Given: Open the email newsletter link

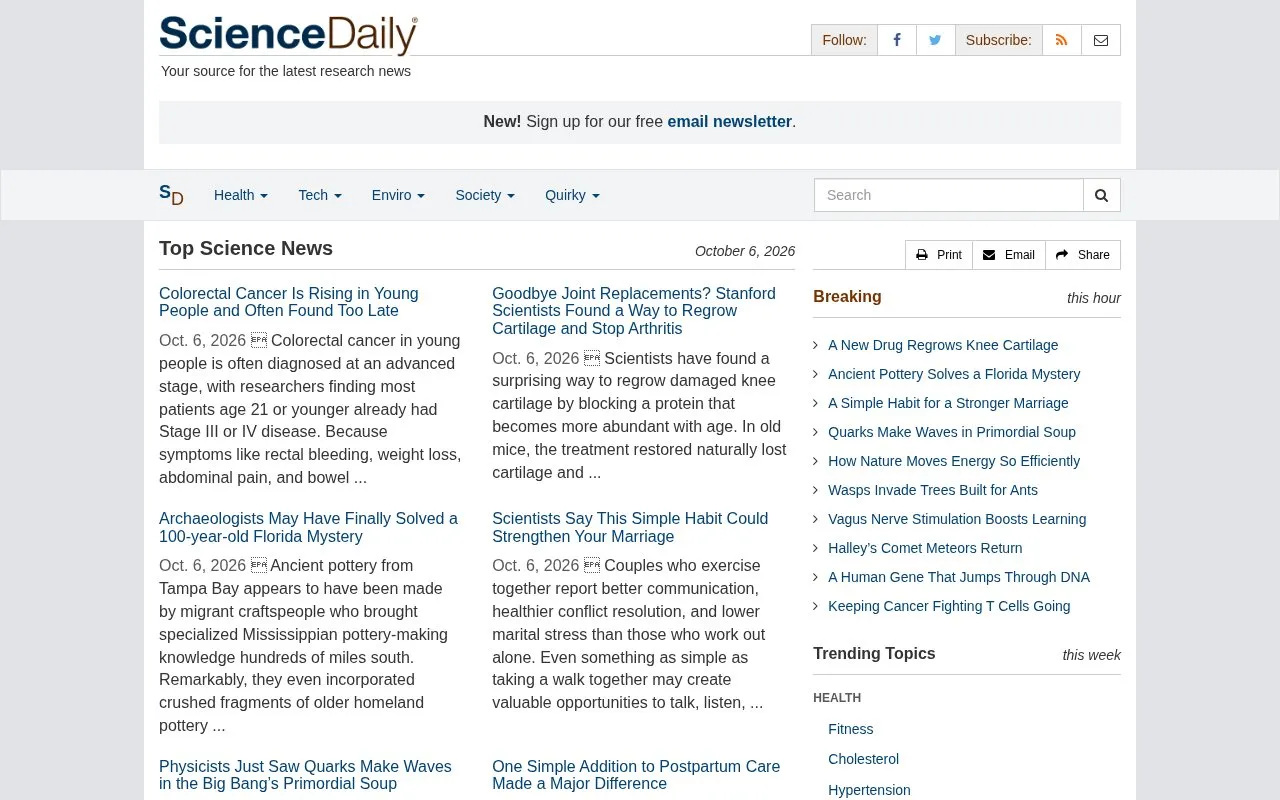Looking at the screenshot, I should coord(730,122).
